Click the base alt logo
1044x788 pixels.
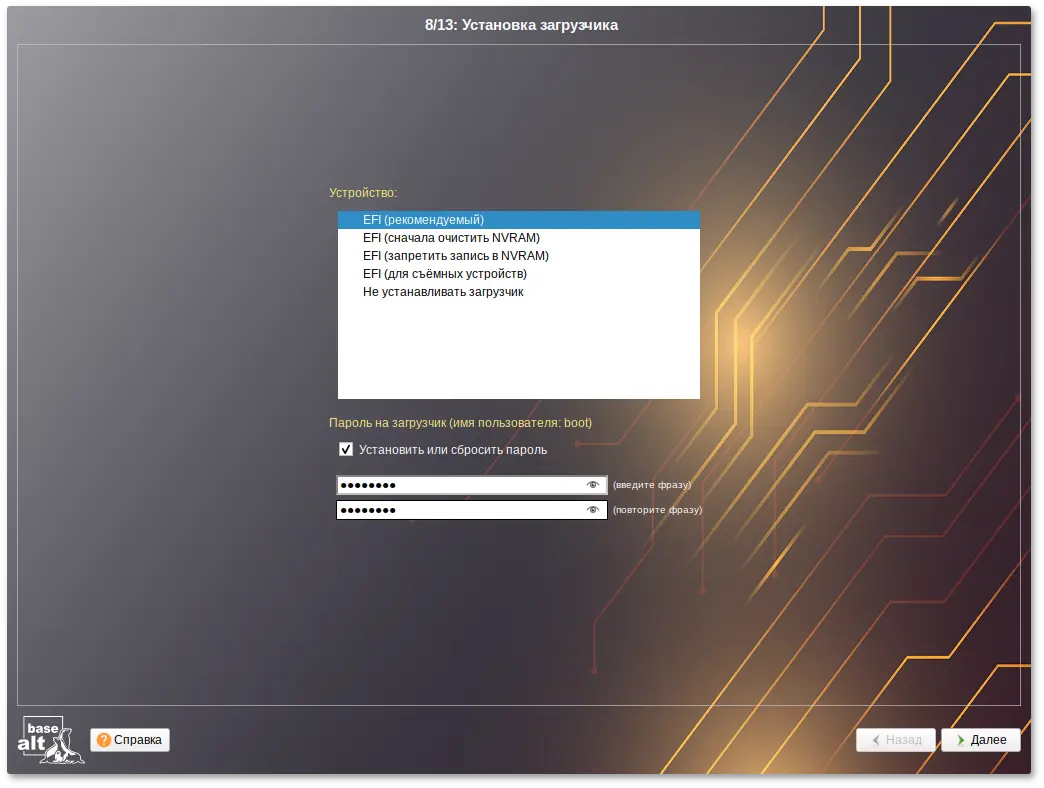(51, 740)
